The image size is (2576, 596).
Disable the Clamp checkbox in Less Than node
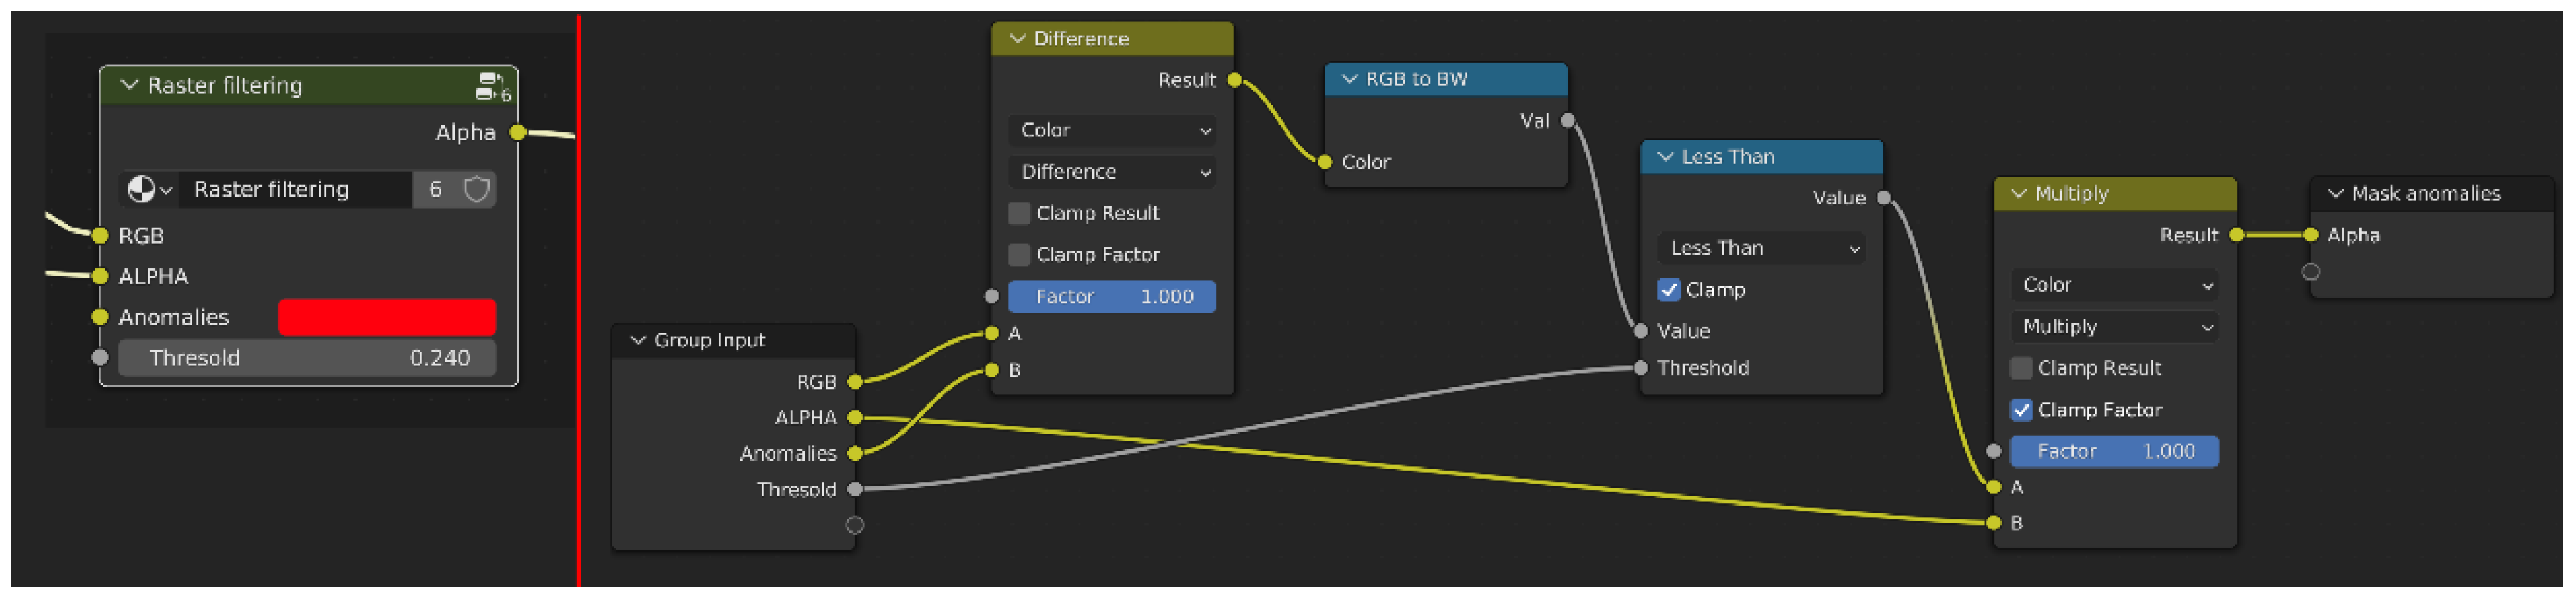[1669, 290]
